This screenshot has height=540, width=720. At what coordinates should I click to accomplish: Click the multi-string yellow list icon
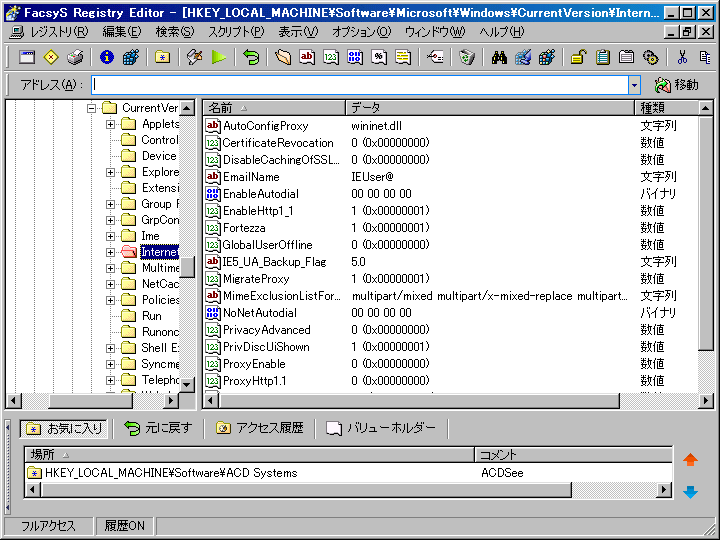point(403,57)
